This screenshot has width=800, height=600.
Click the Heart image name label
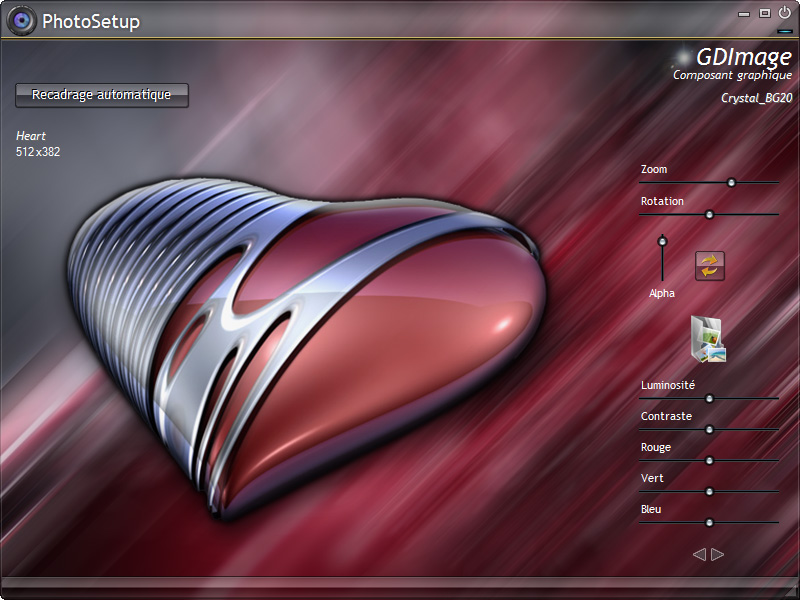tap(31, 136)
